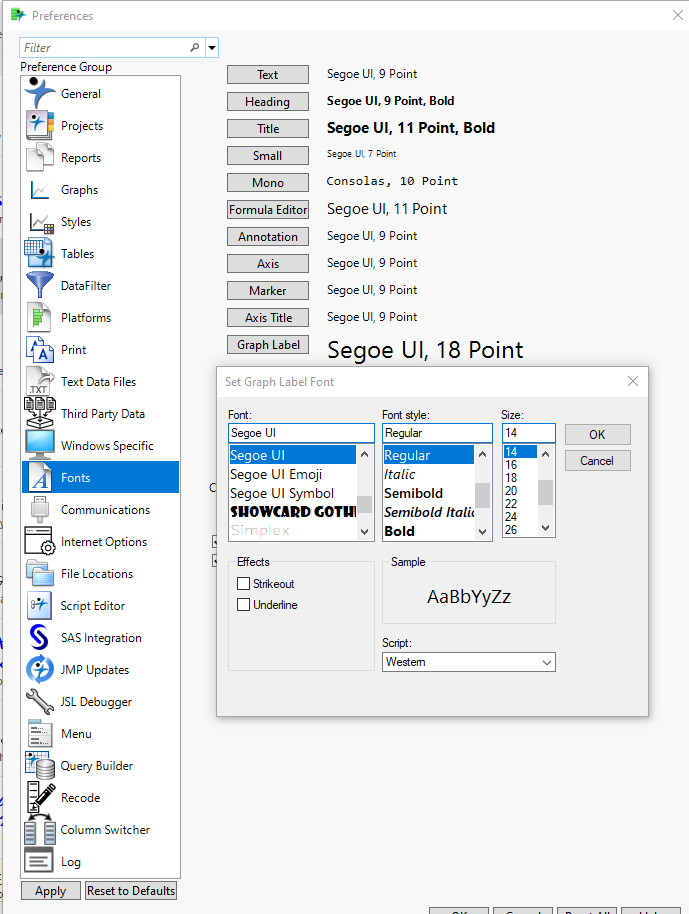Select the Recode preference icon
The height and width of the screenshot is (914, 689).
pyautogui.click(x=41, y=797)
